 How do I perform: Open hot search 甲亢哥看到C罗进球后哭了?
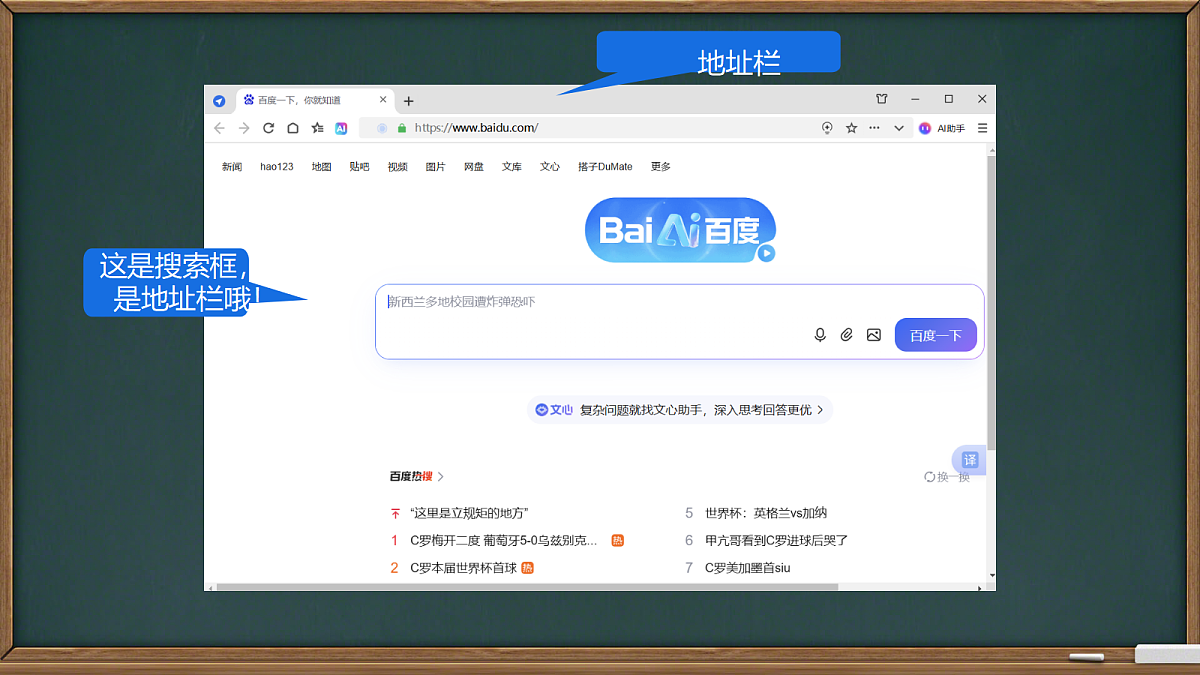click(x=777, y=540)
